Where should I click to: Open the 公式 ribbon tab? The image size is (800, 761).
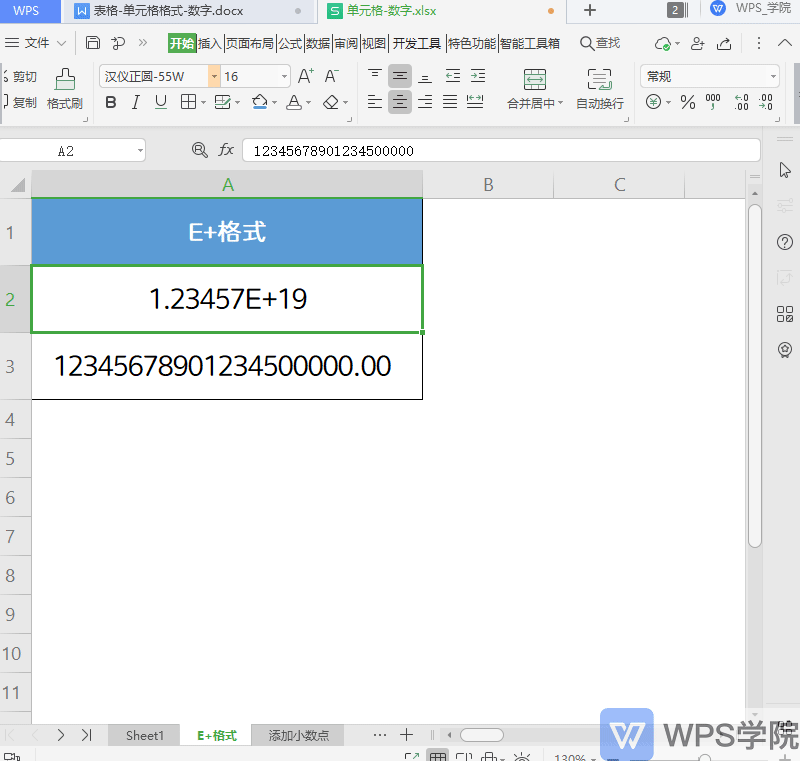[x=290, y=43]
